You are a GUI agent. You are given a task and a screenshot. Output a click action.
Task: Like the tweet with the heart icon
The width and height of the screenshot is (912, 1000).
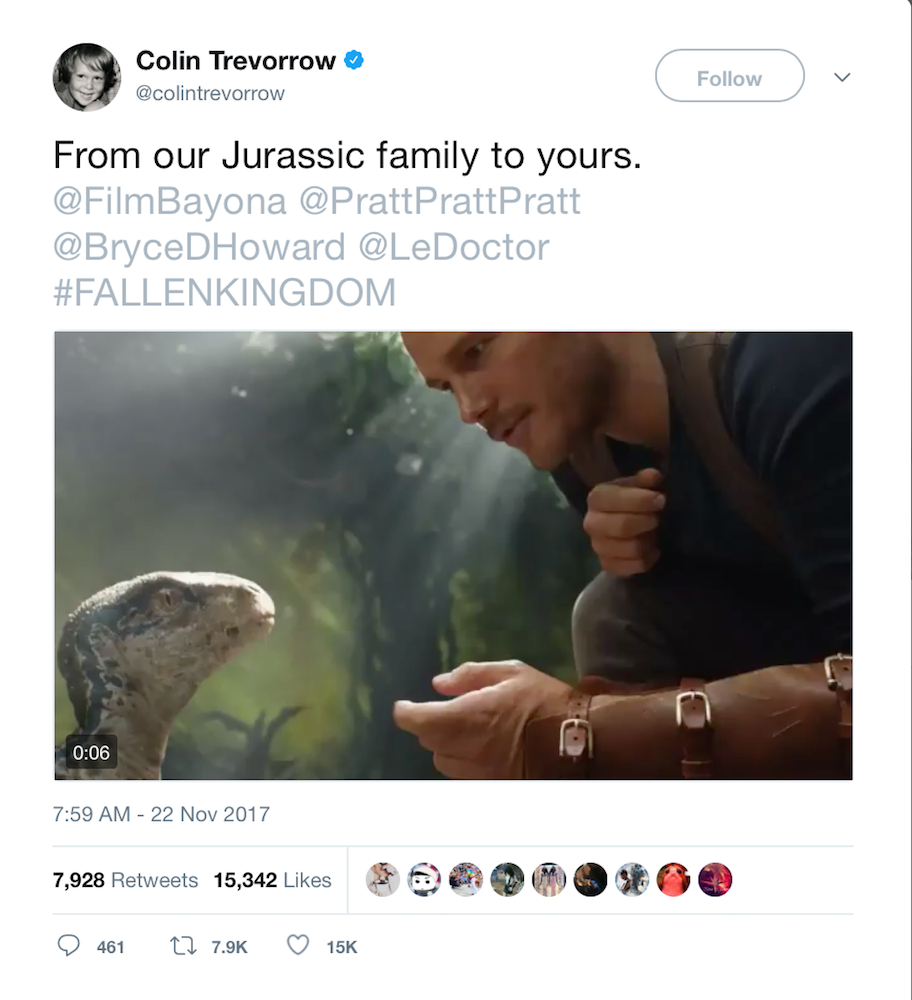(298, 945)
